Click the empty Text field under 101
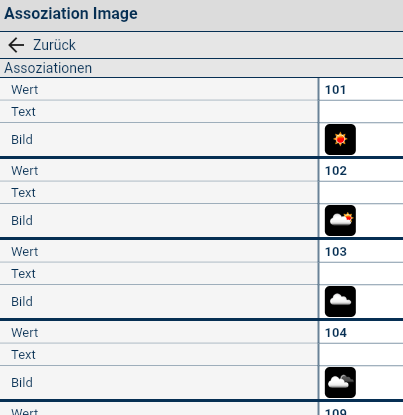 click(x=361, y=112)
